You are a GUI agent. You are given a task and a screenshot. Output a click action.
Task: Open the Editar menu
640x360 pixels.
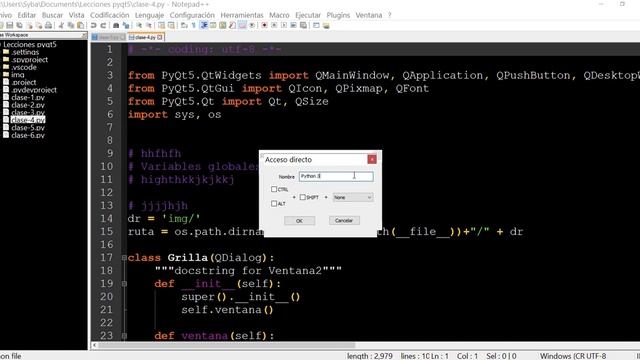pyautogui.click(x=27, y=15)
